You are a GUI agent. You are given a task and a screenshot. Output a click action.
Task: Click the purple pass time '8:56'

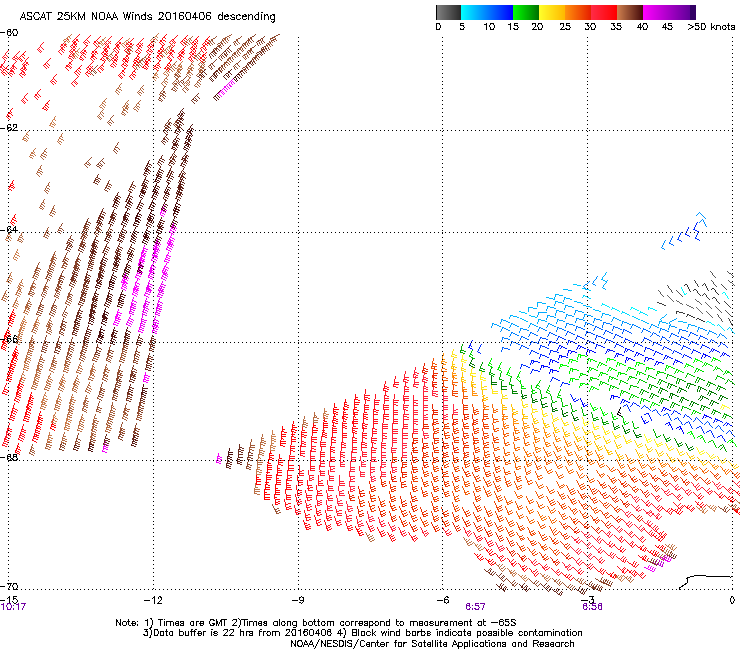pos(592,607)
